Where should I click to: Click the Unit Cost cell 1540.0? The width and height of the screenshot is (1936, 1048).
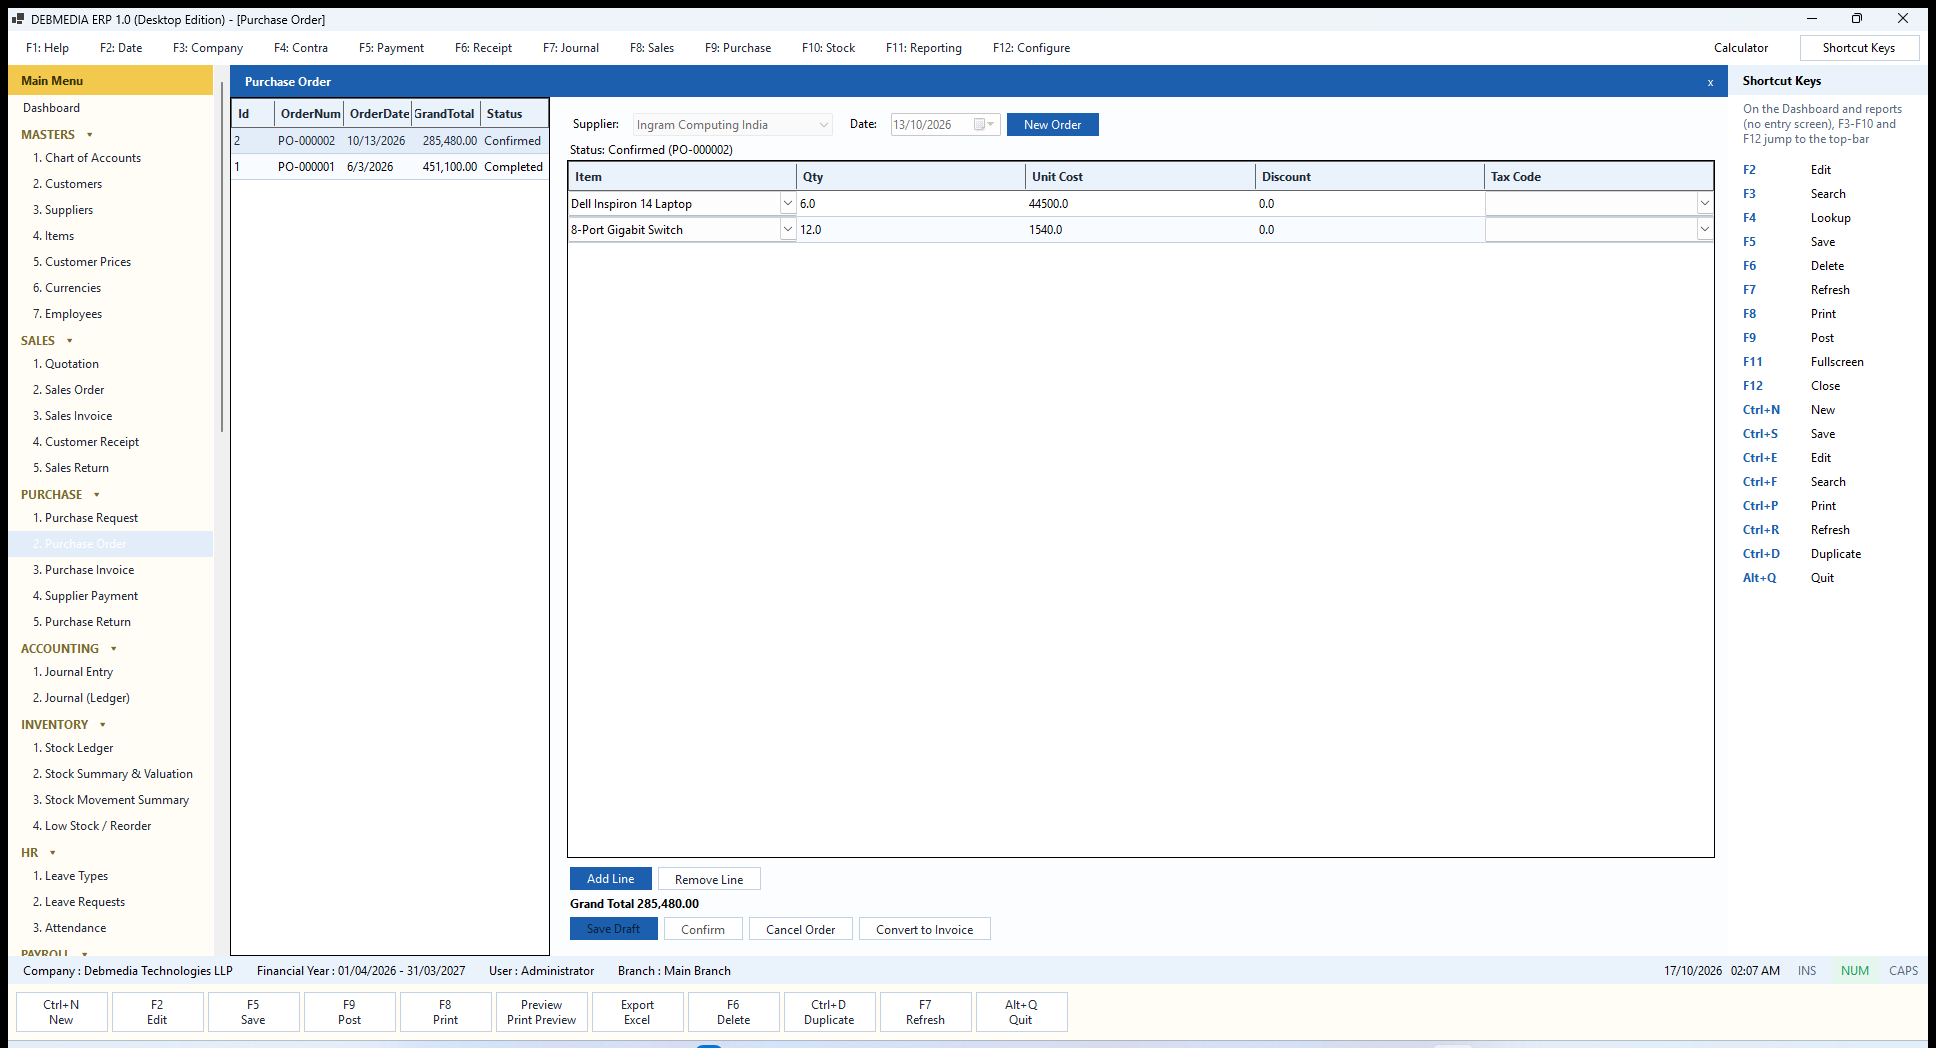pos(1140,230)
